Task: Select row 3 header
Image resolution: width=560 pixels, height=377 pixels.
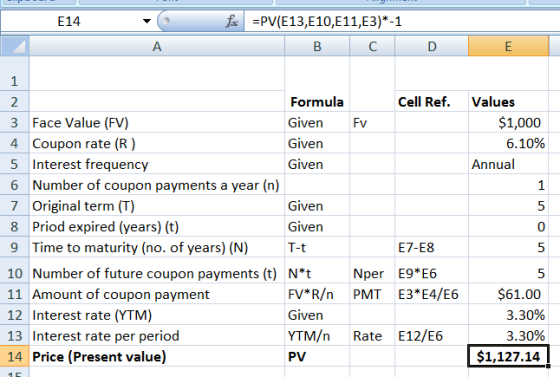Action: point(14,122)
